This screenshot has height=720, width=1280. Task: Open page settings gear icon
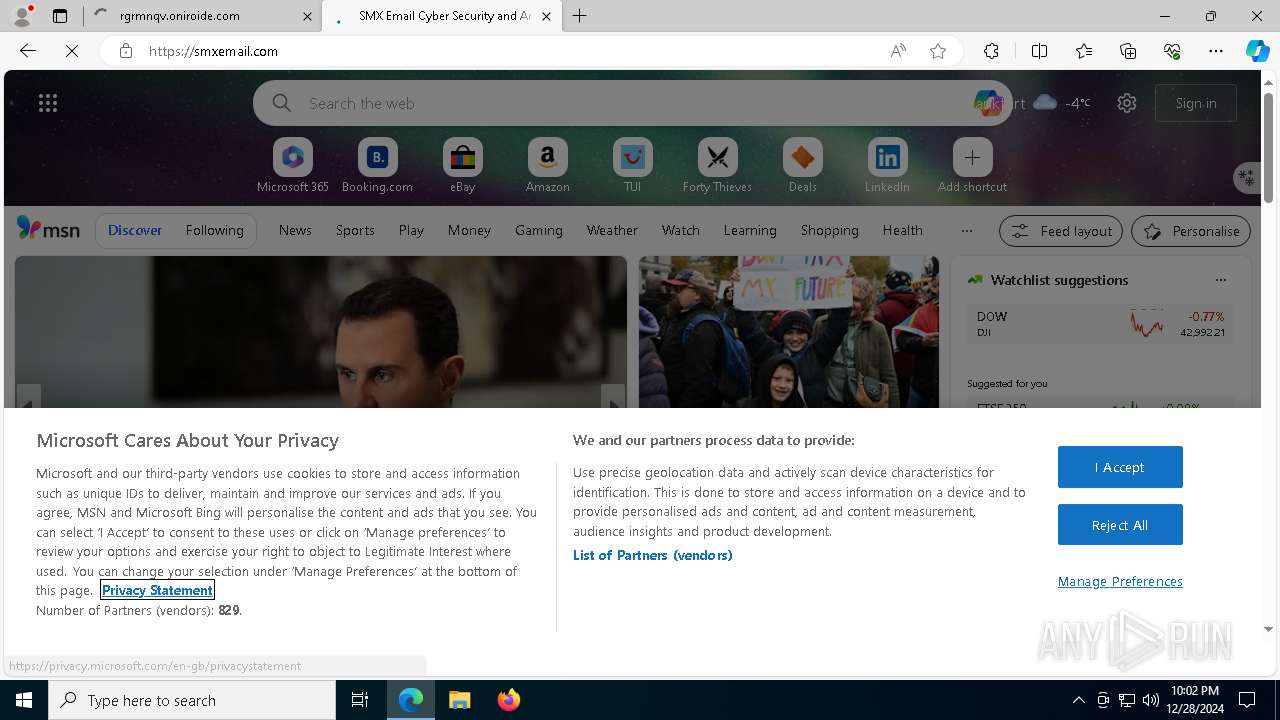[1127, 103]
